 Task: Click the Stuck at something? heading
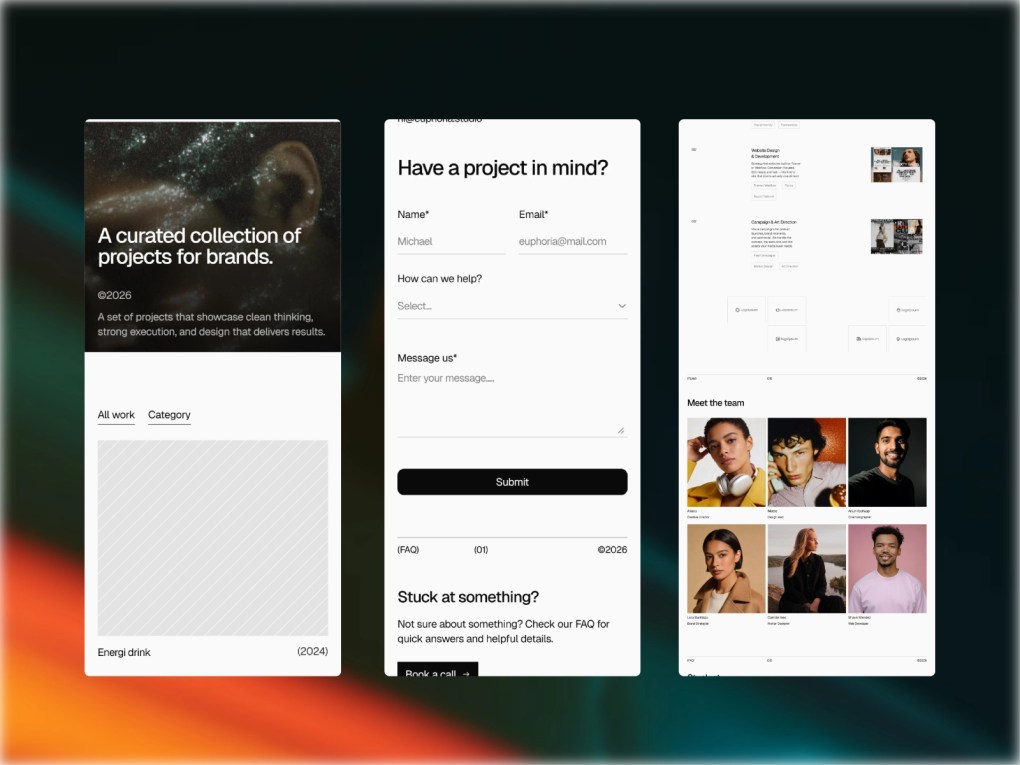coord(468,597)
